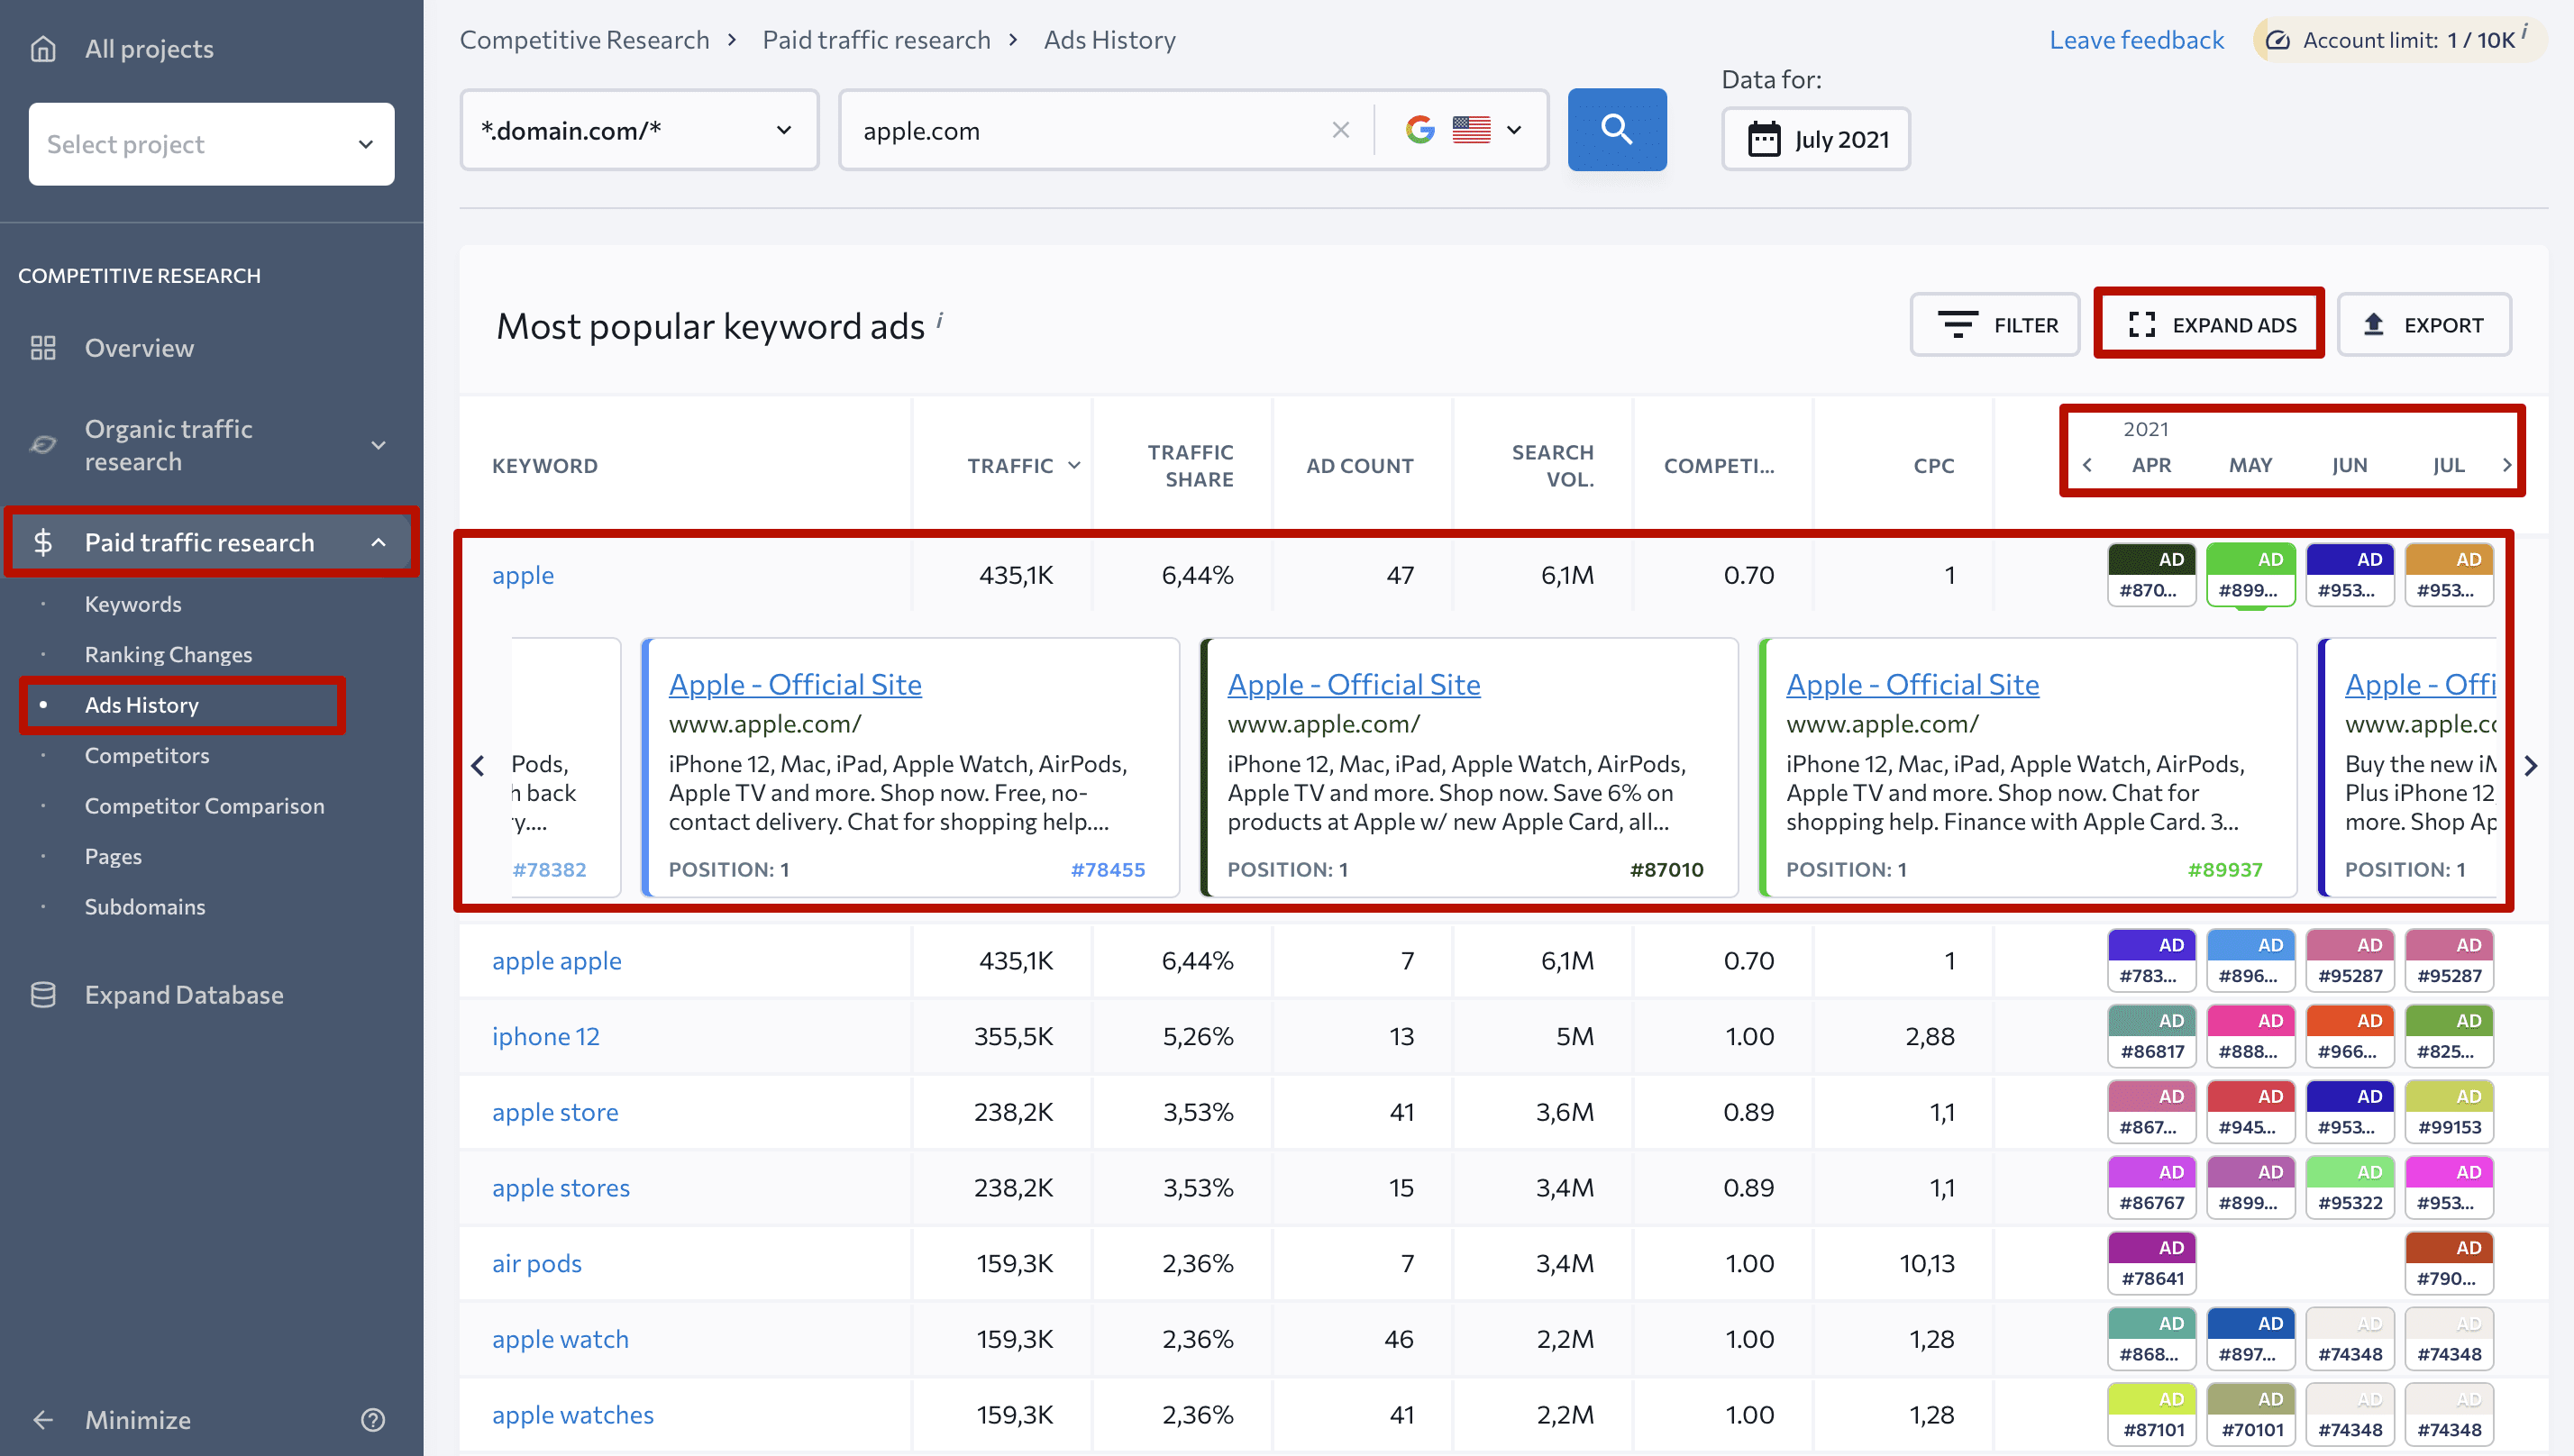Open the Select project dropdown
Viewport: 2574px width, 1456px height.
pos(211,144)
